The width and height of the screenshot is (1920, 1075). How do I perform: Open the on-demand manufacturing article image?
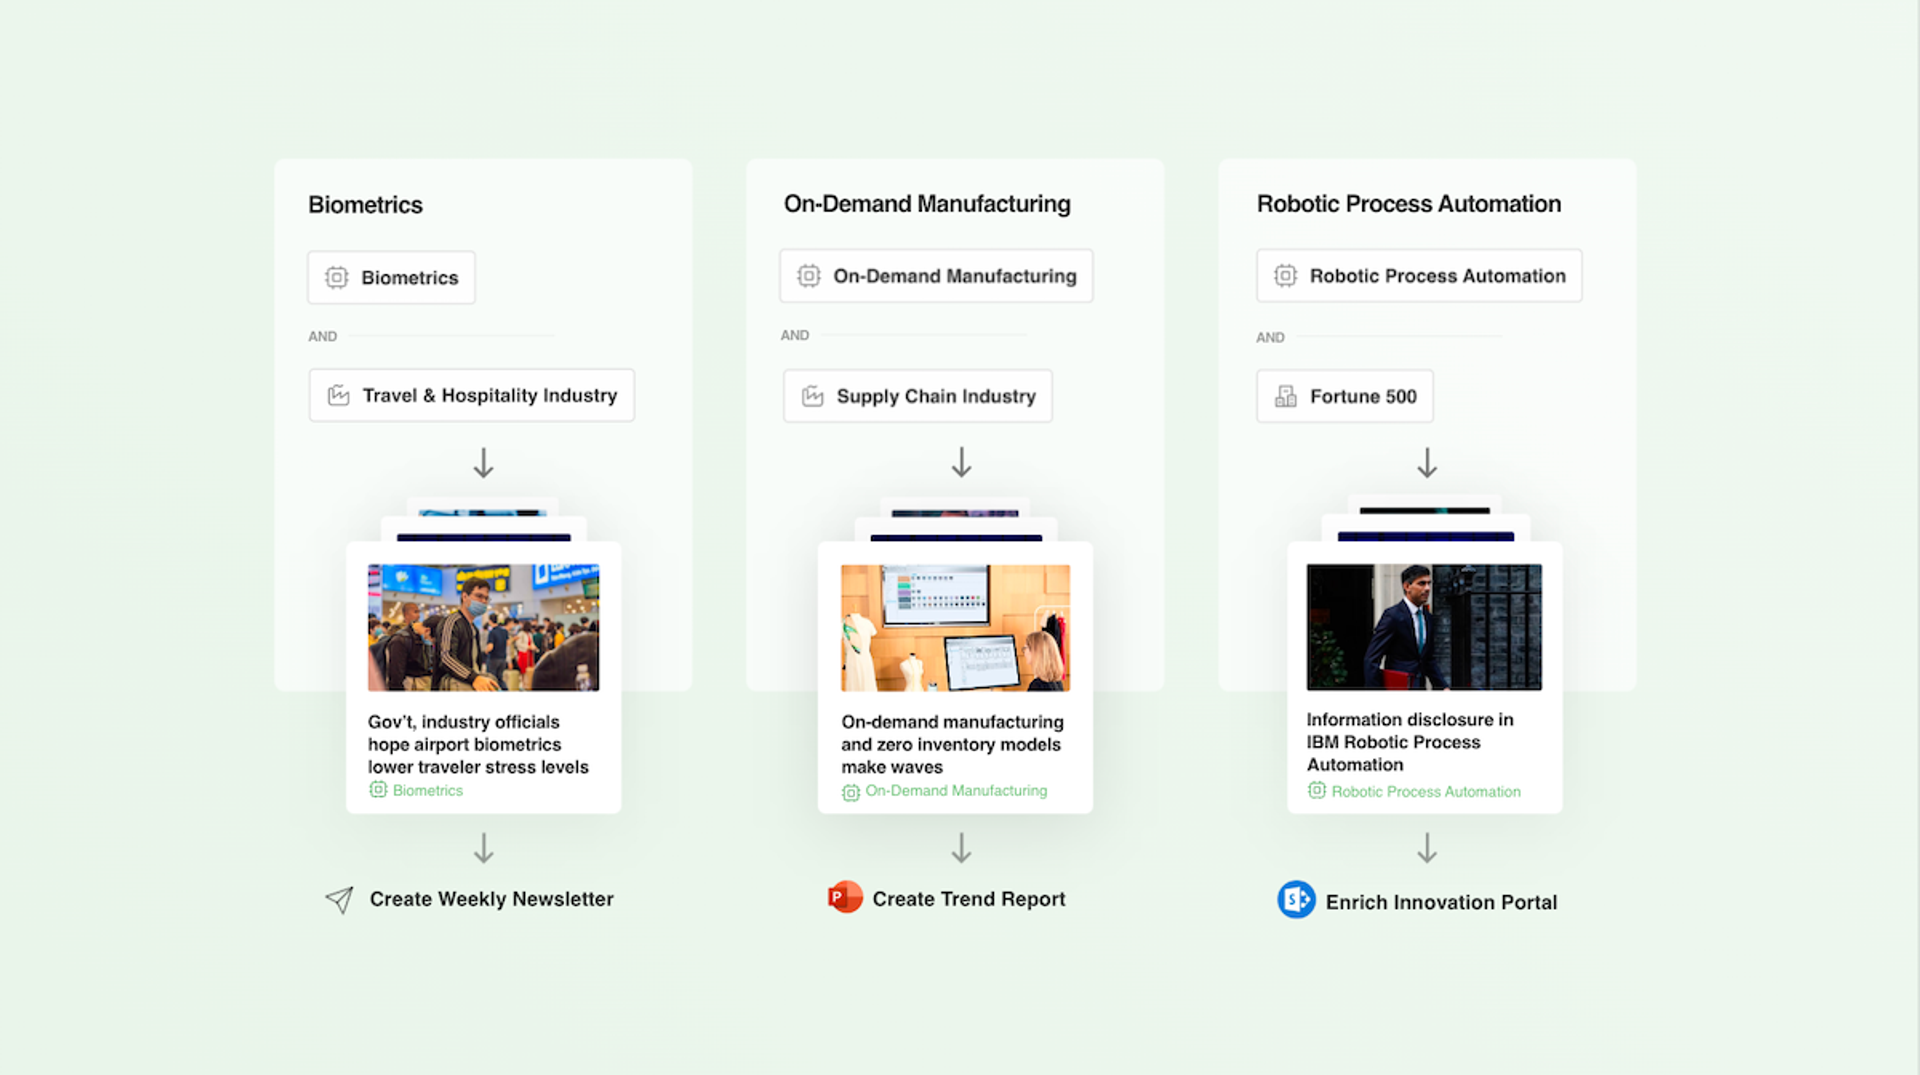(x=955, y=627)
